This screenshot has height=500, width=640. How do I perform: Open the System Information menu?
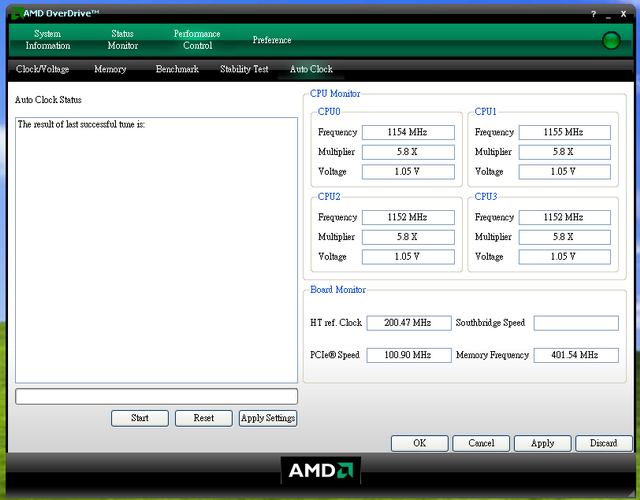pos(48,40)
